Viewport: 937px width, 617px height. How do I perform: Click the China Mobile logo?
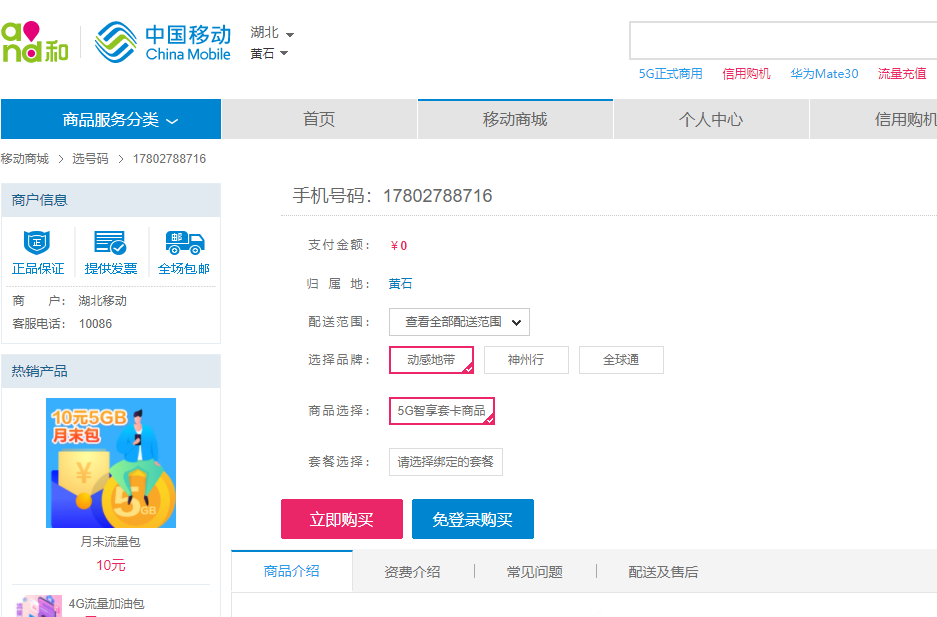click(x=163, y=41)
